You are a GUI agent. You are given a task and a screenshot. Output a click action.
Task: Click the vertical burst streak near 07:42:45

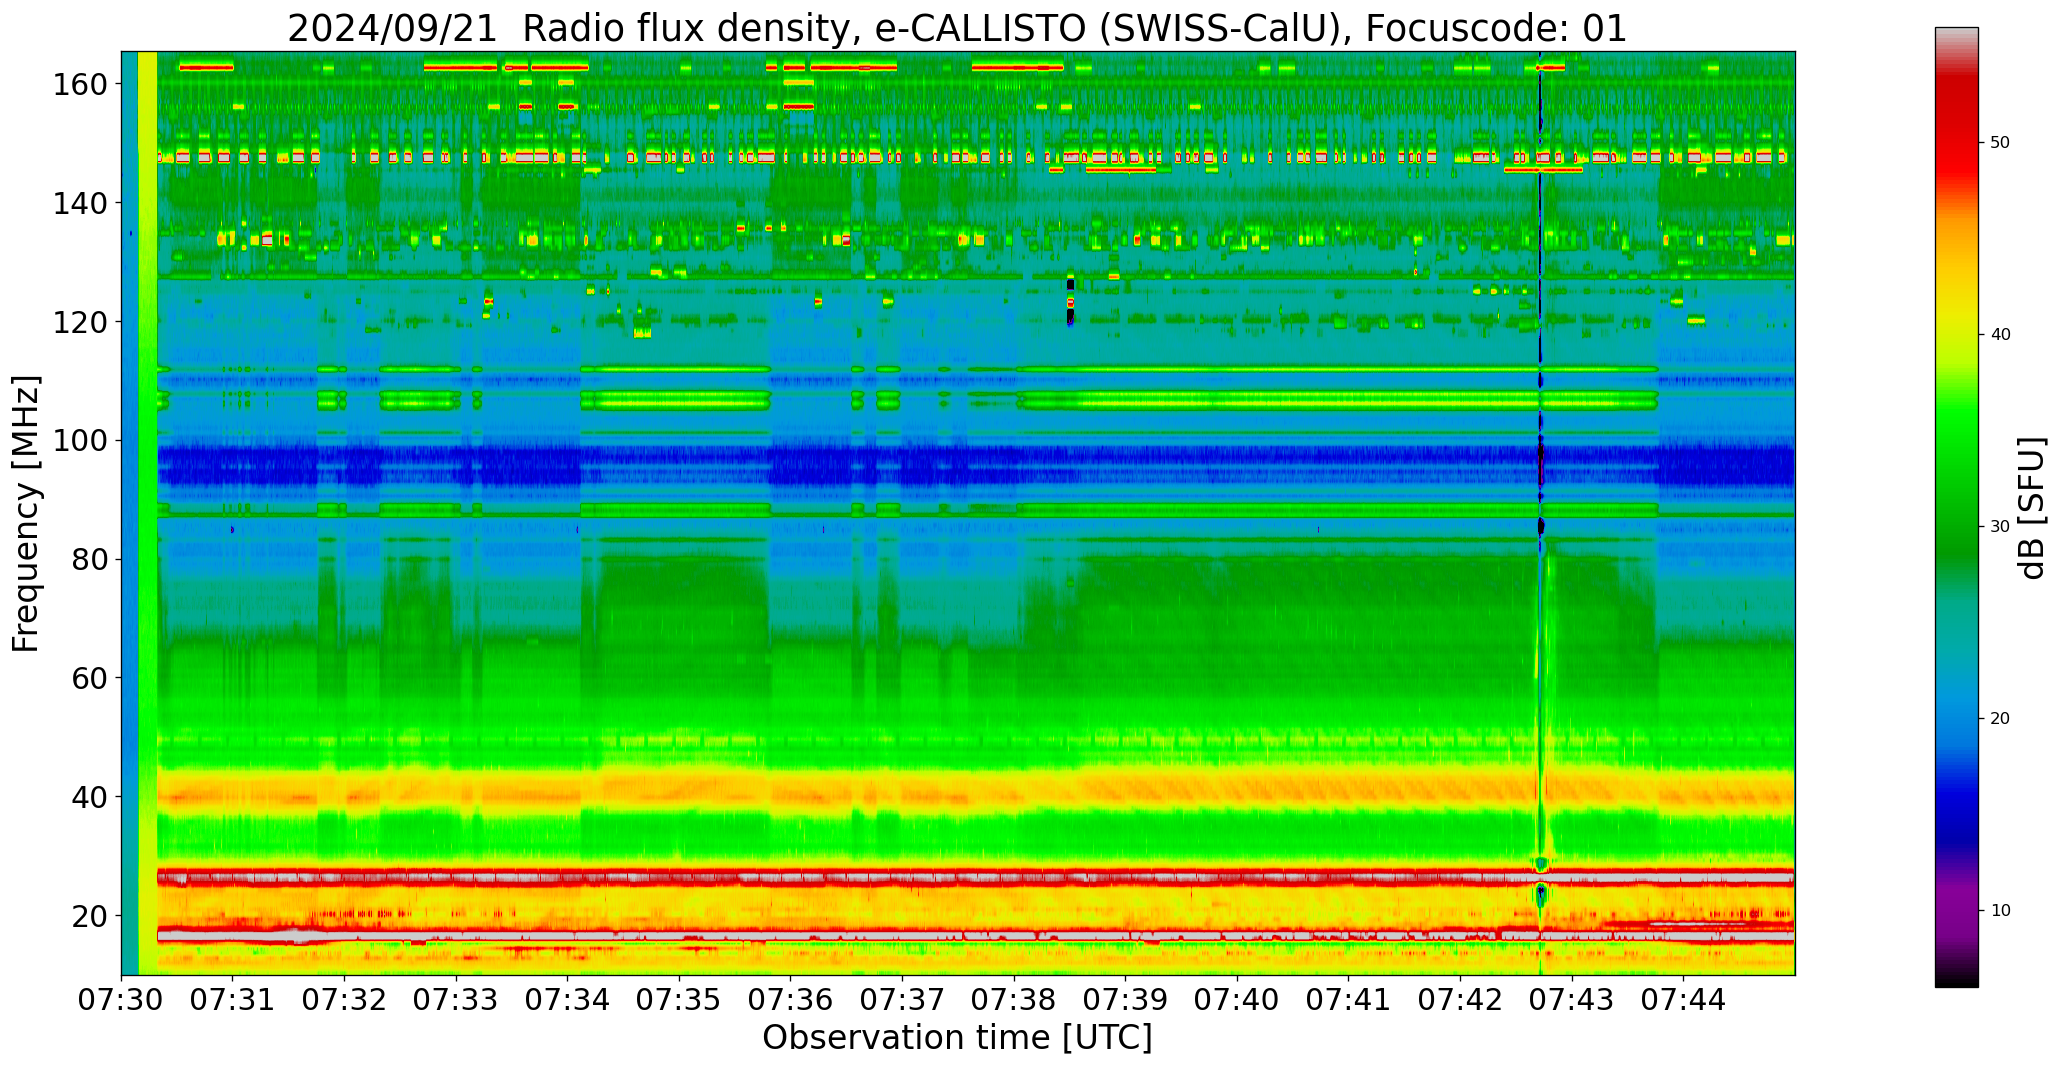[1541, 513]
